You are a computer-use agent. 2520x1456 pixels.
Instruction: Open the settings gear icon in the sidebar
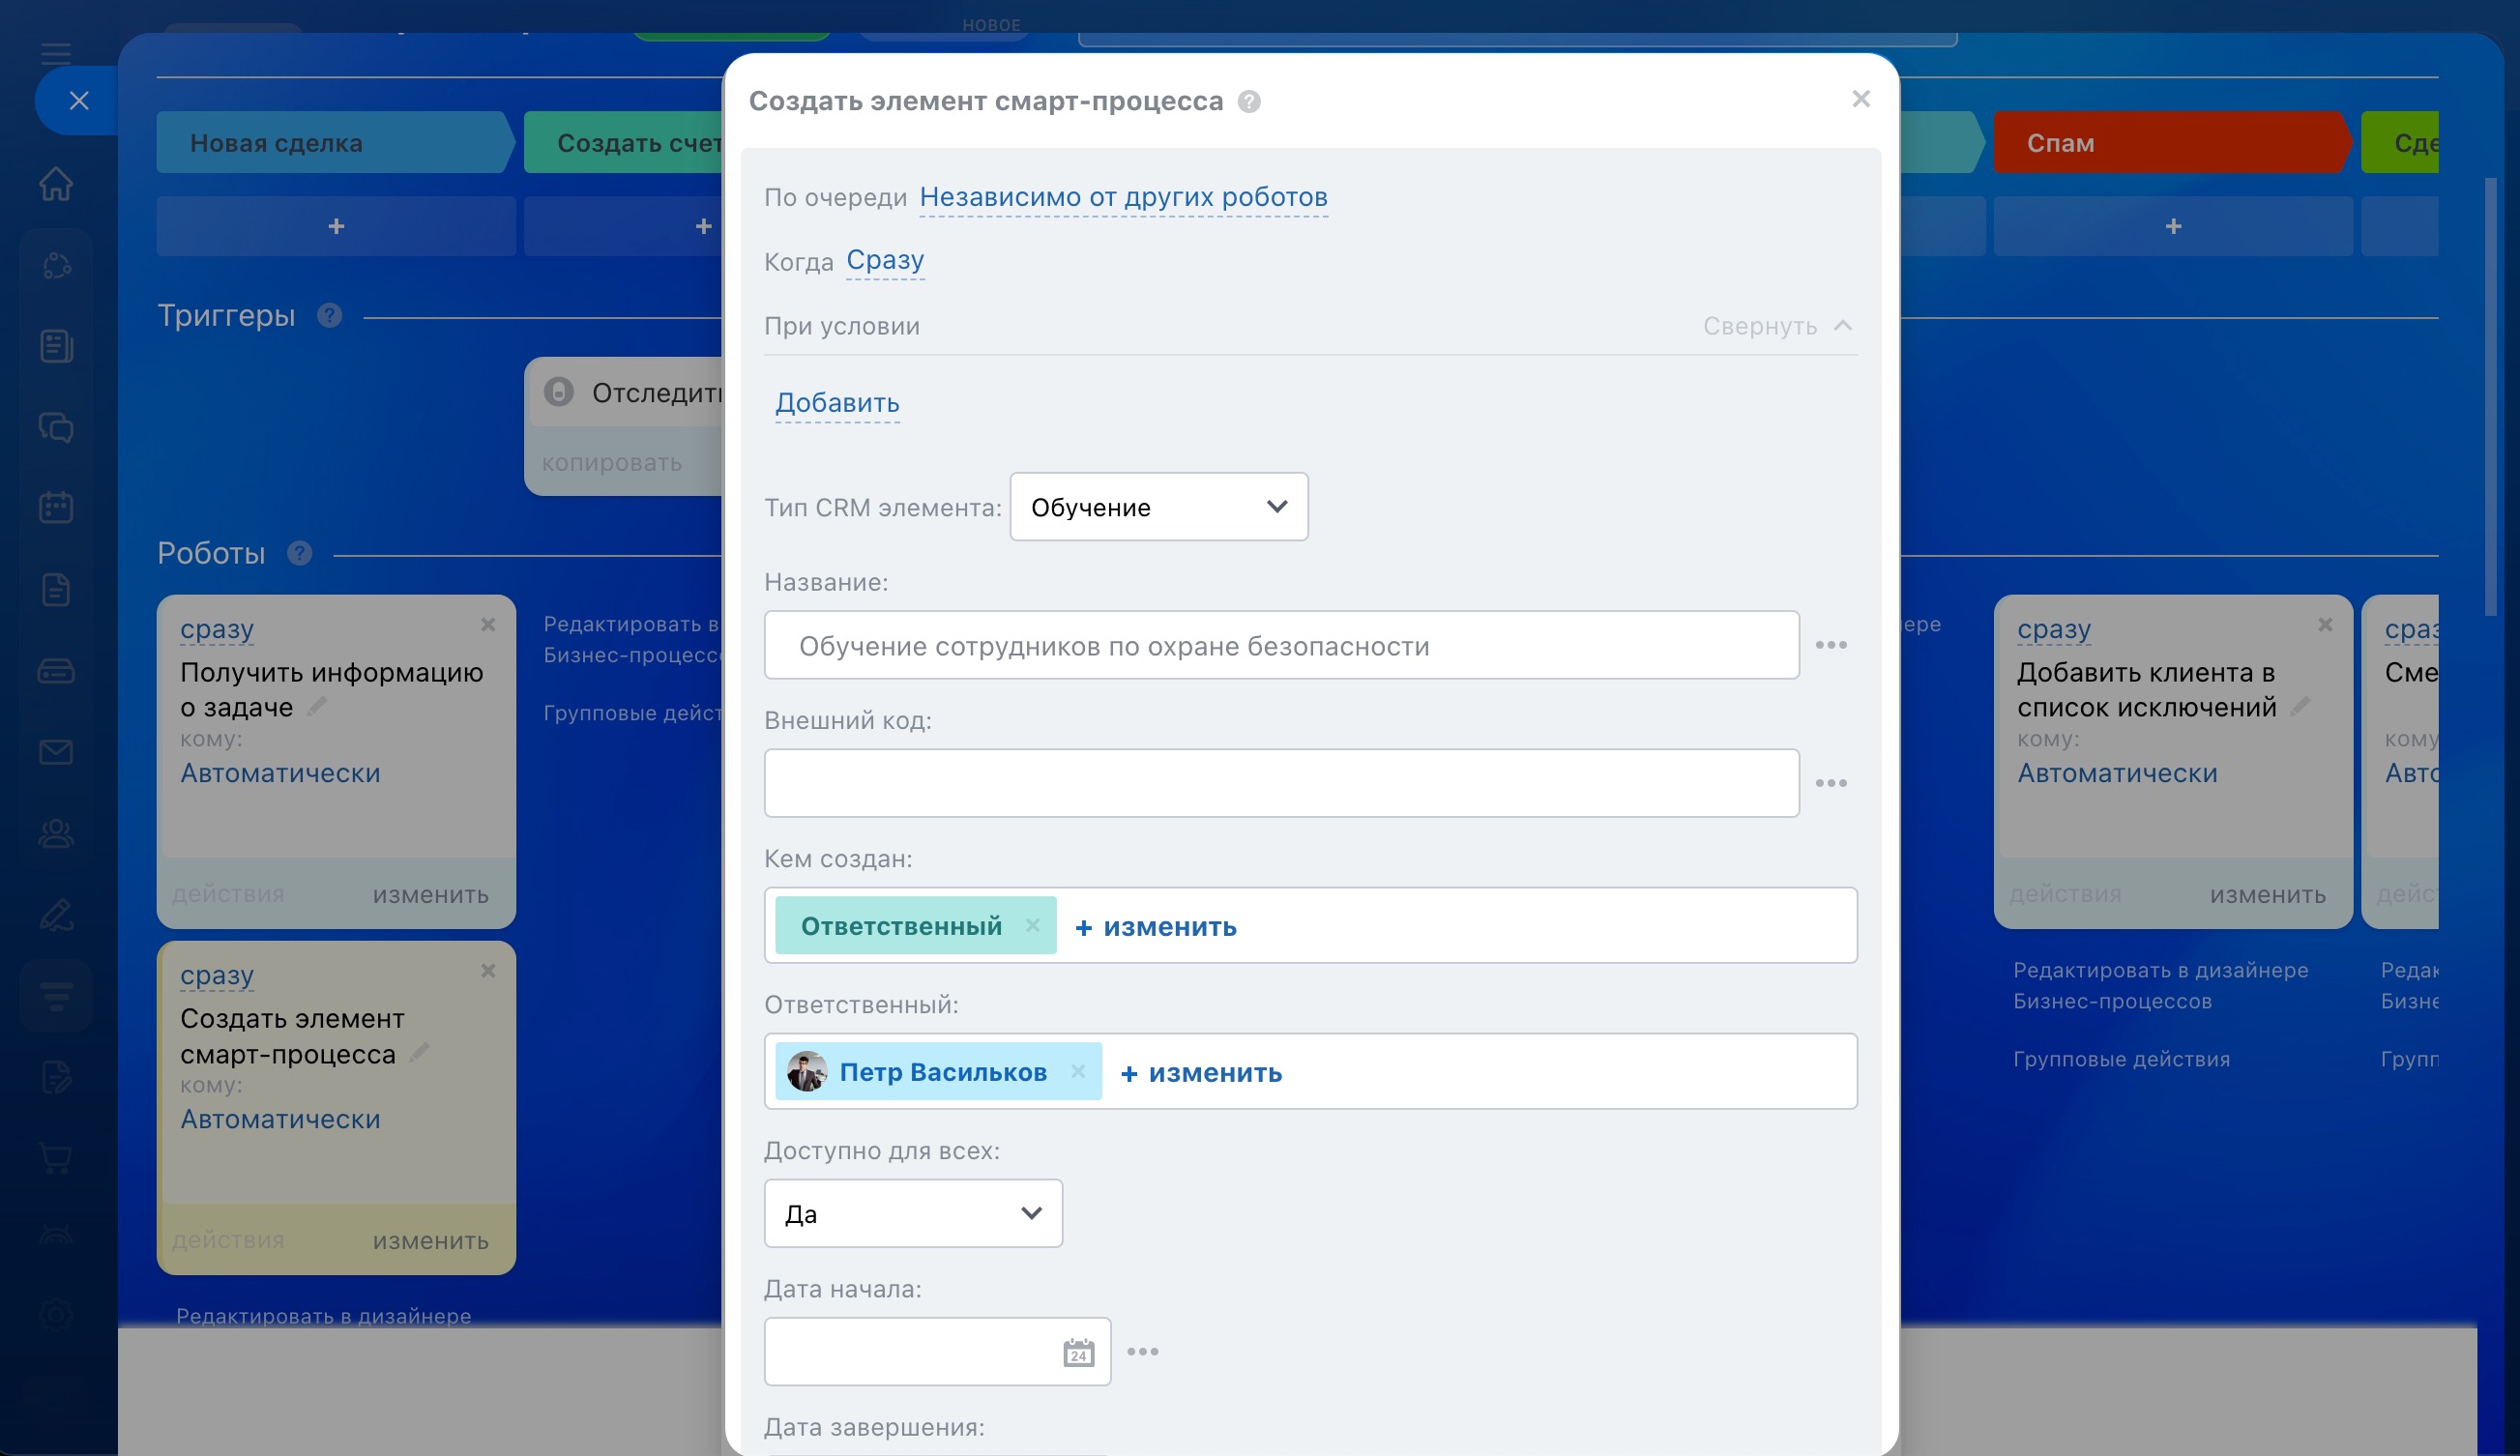coord(56,1314)
